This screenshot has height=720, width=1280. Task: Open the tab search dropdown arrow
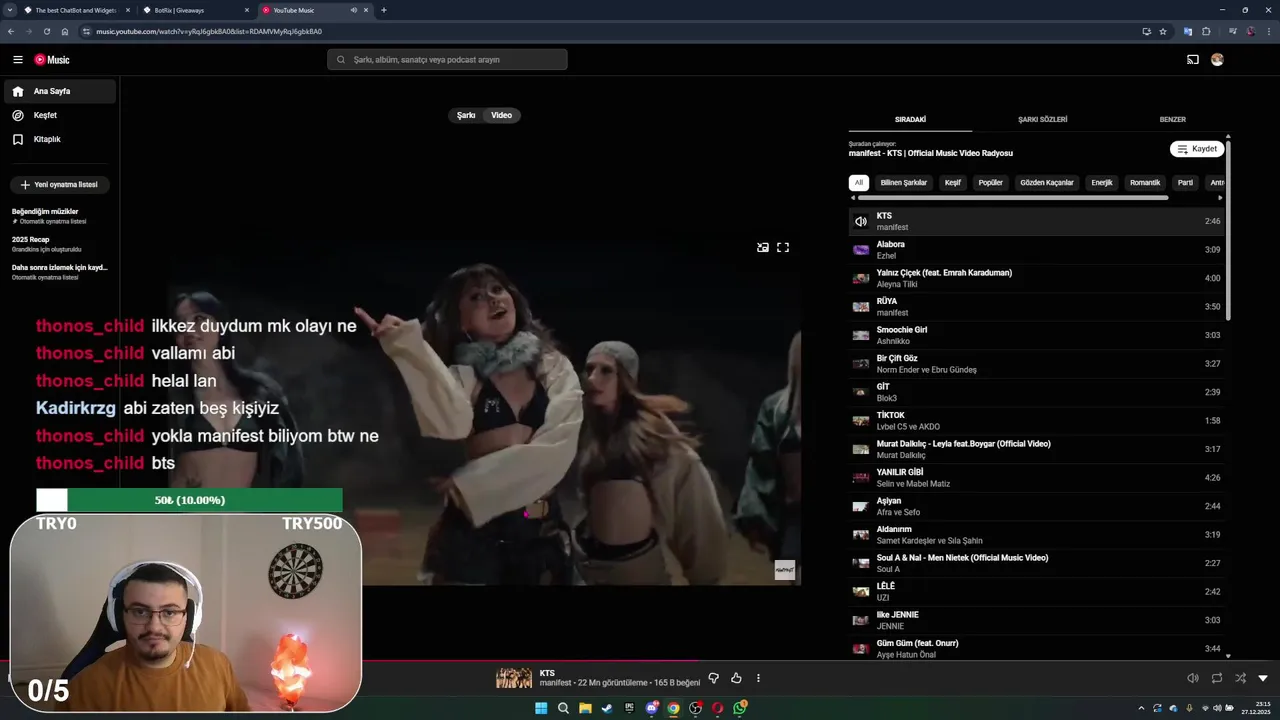(x=9, y=10)
